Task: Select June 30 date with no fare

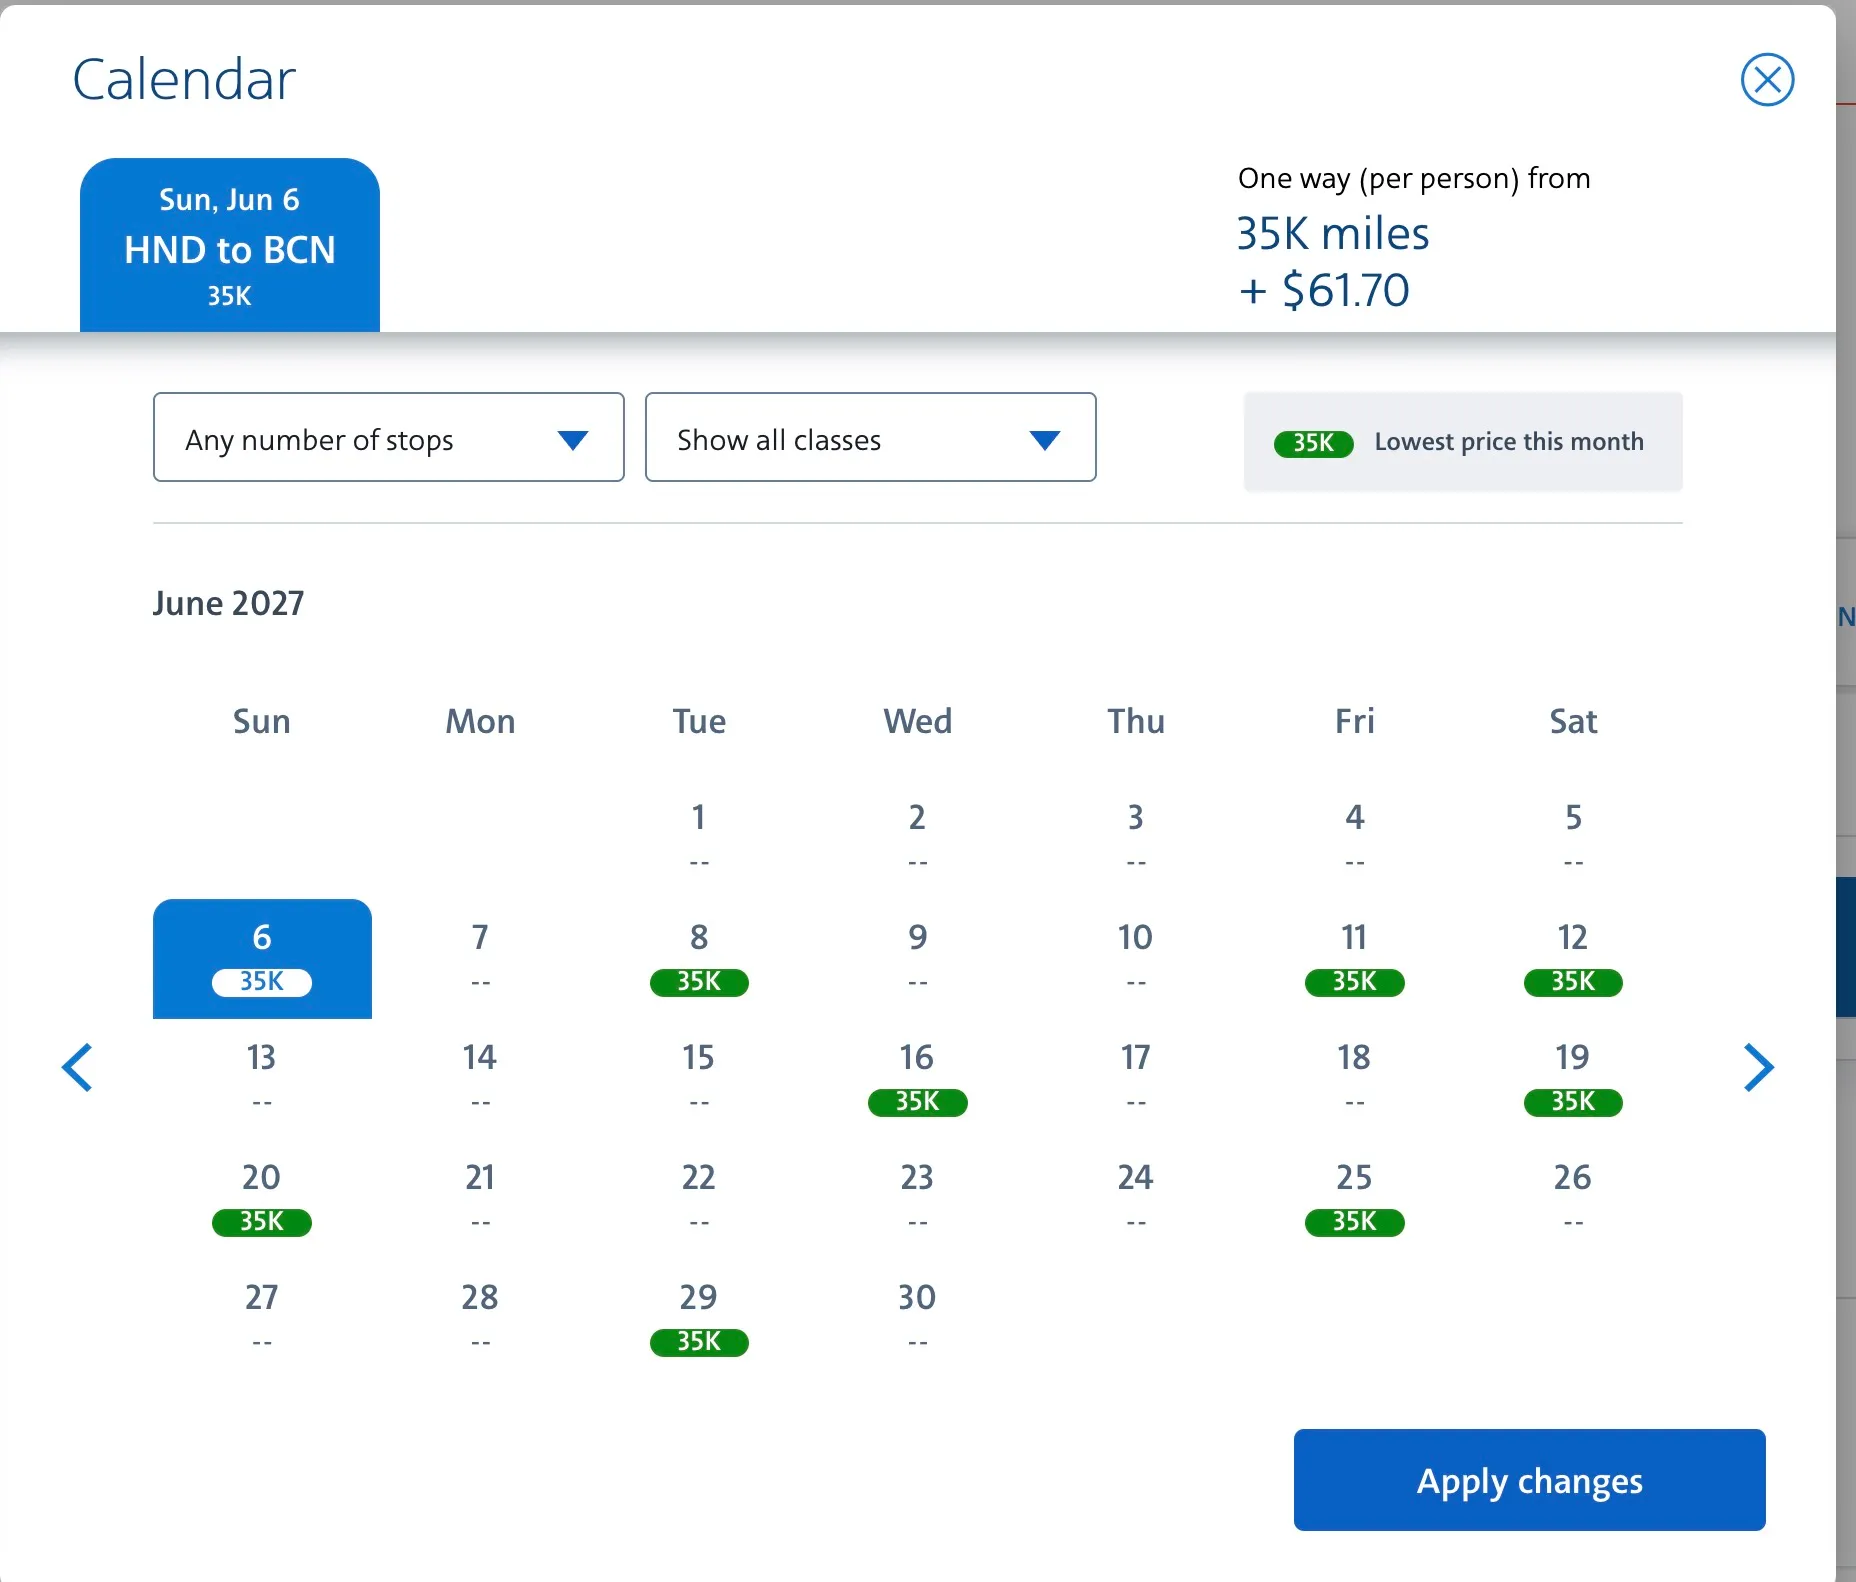Action: click(918, 1319)
